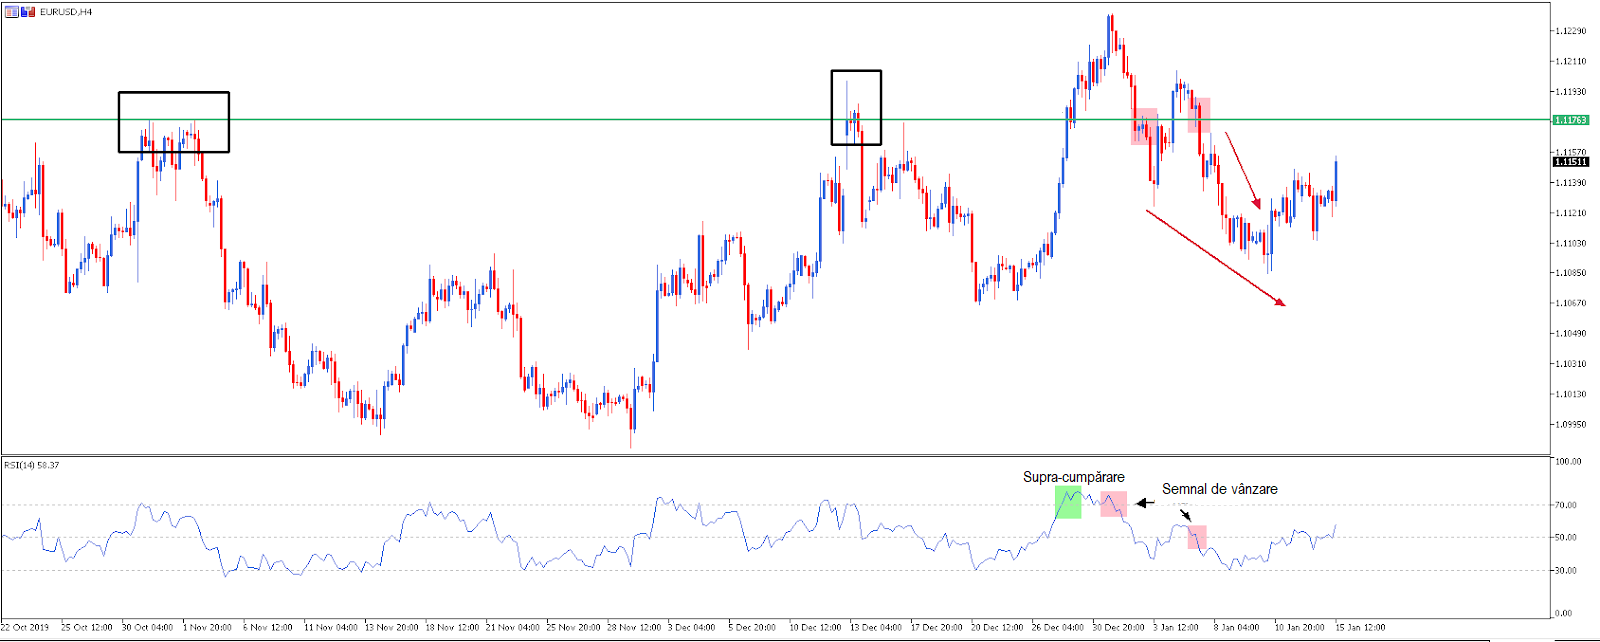Image resolution: width=1600 pixels, height=642 pixels.
Task: Click price scale value 1.11210
Action: coord(1571,213)
